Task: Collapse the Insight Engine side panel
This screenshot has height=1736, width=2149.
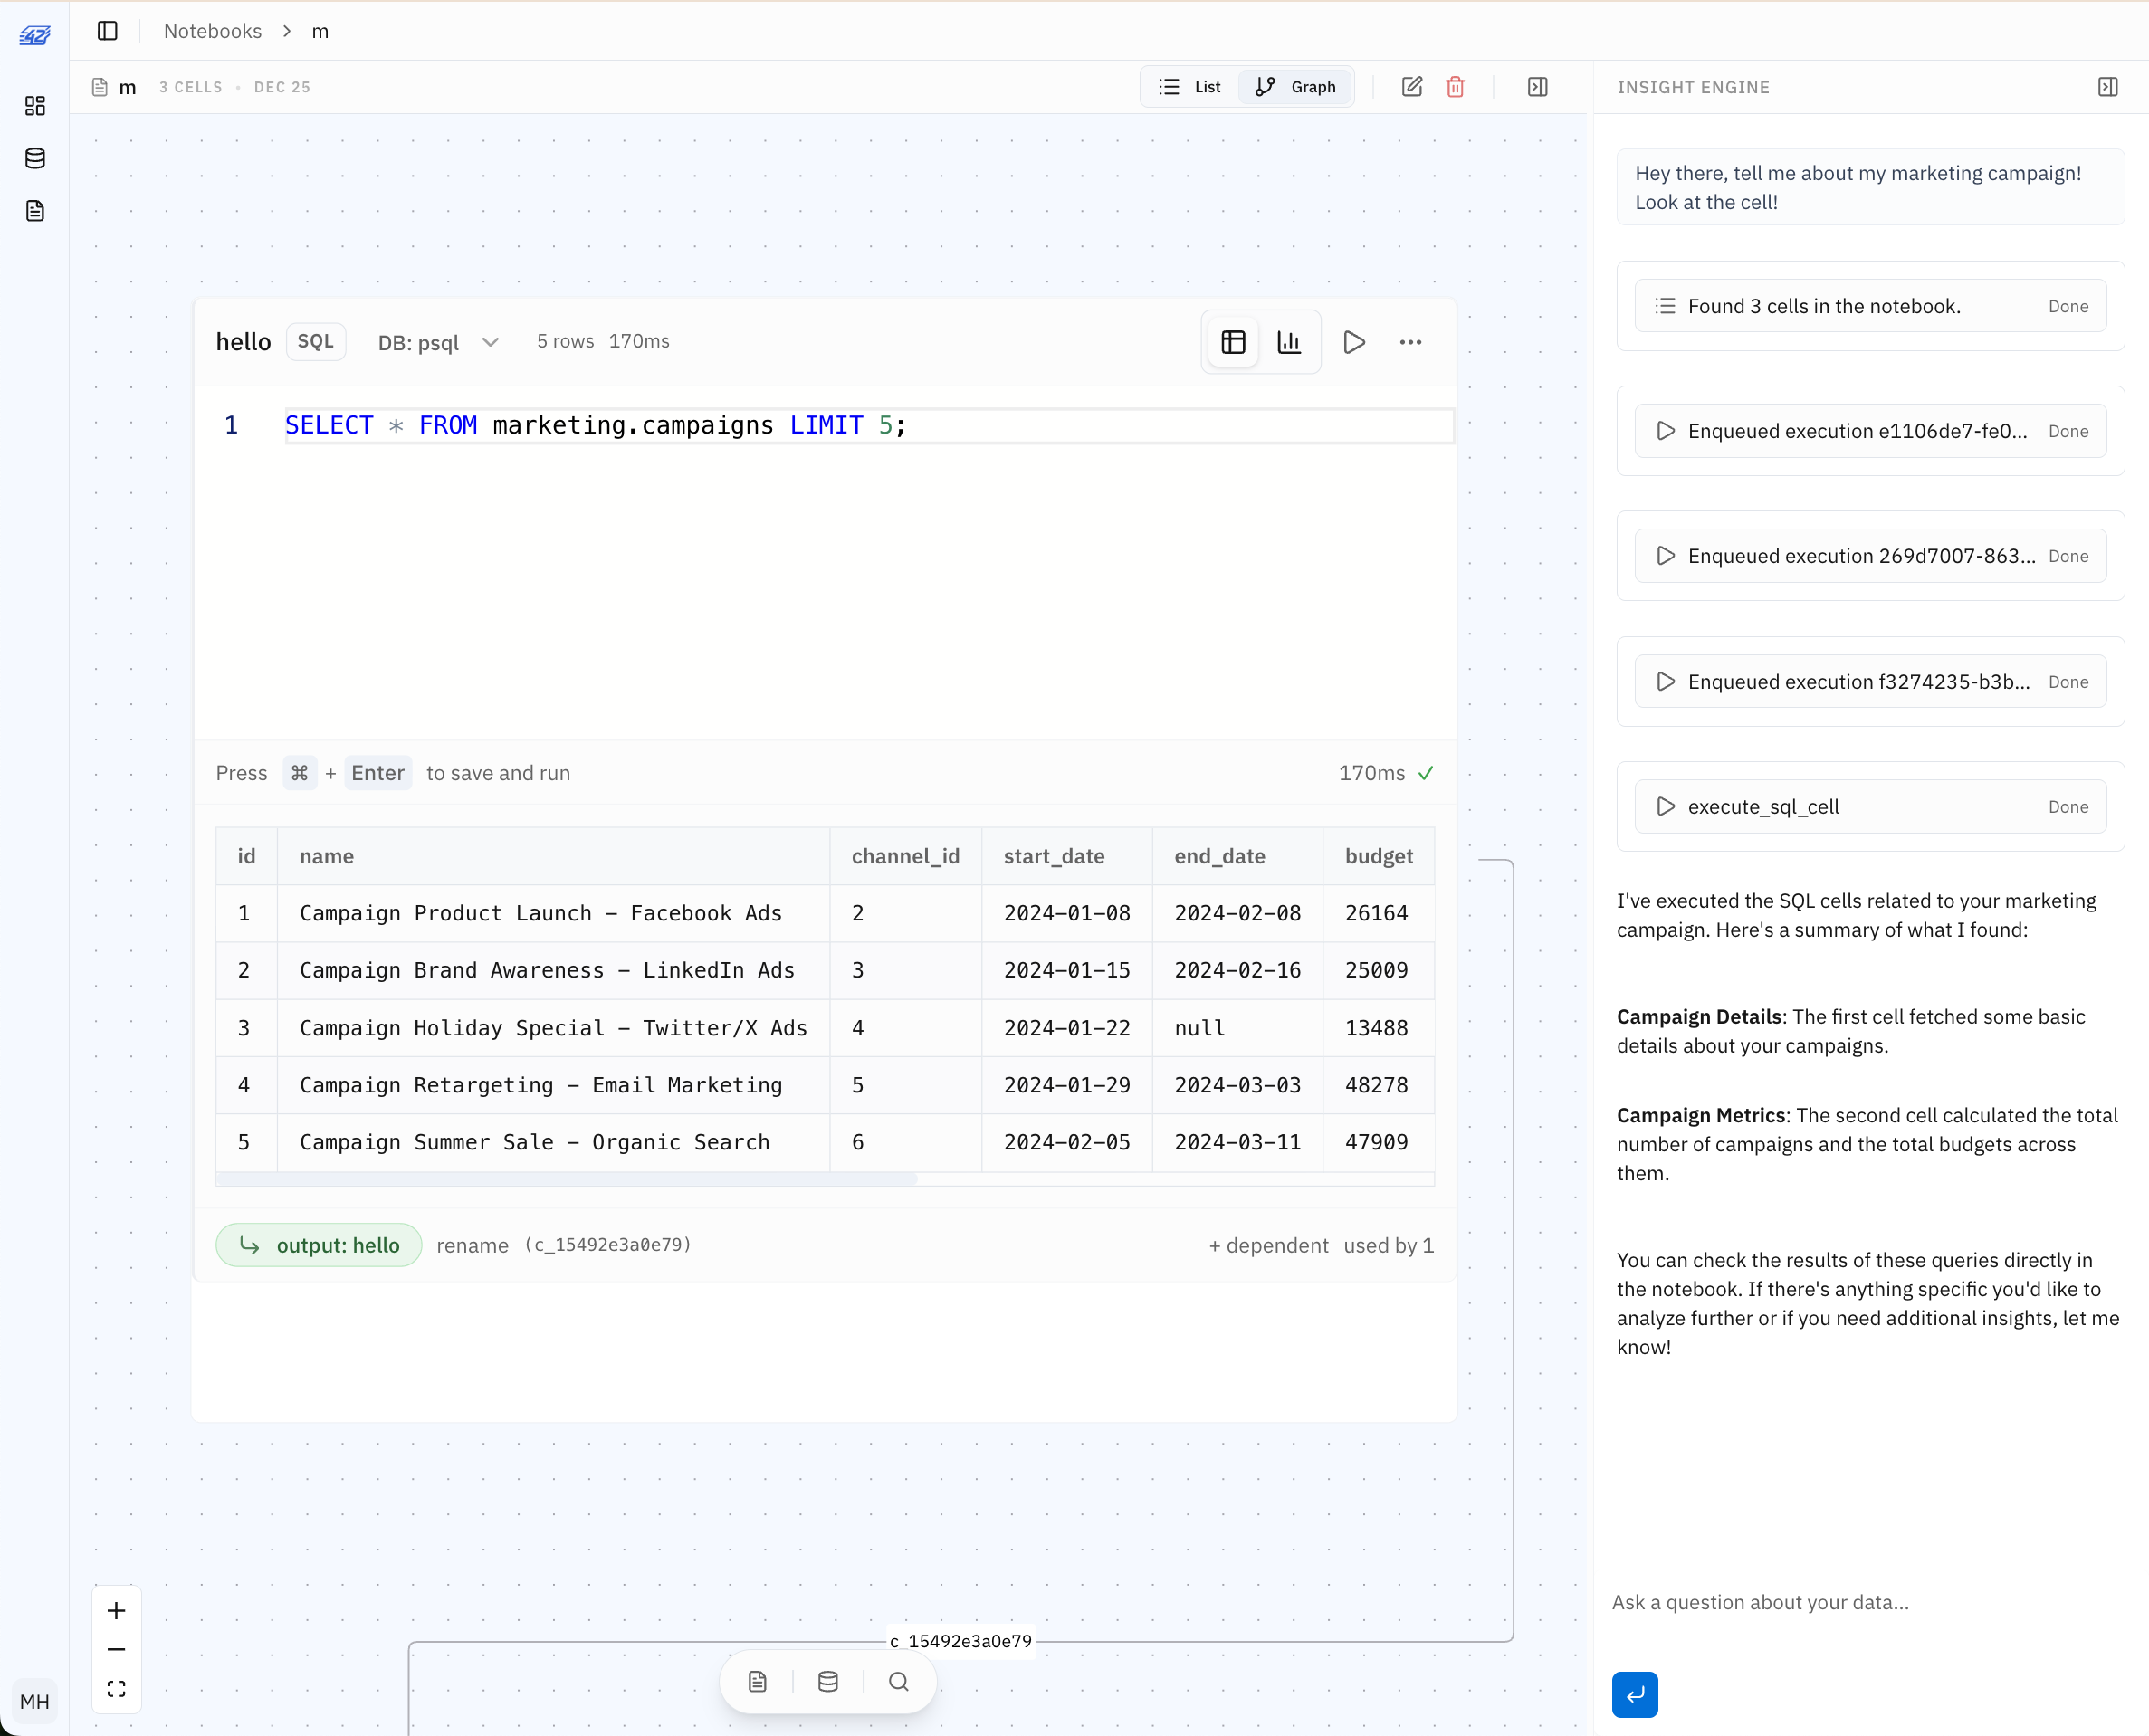Action: tap(2107, 87)
